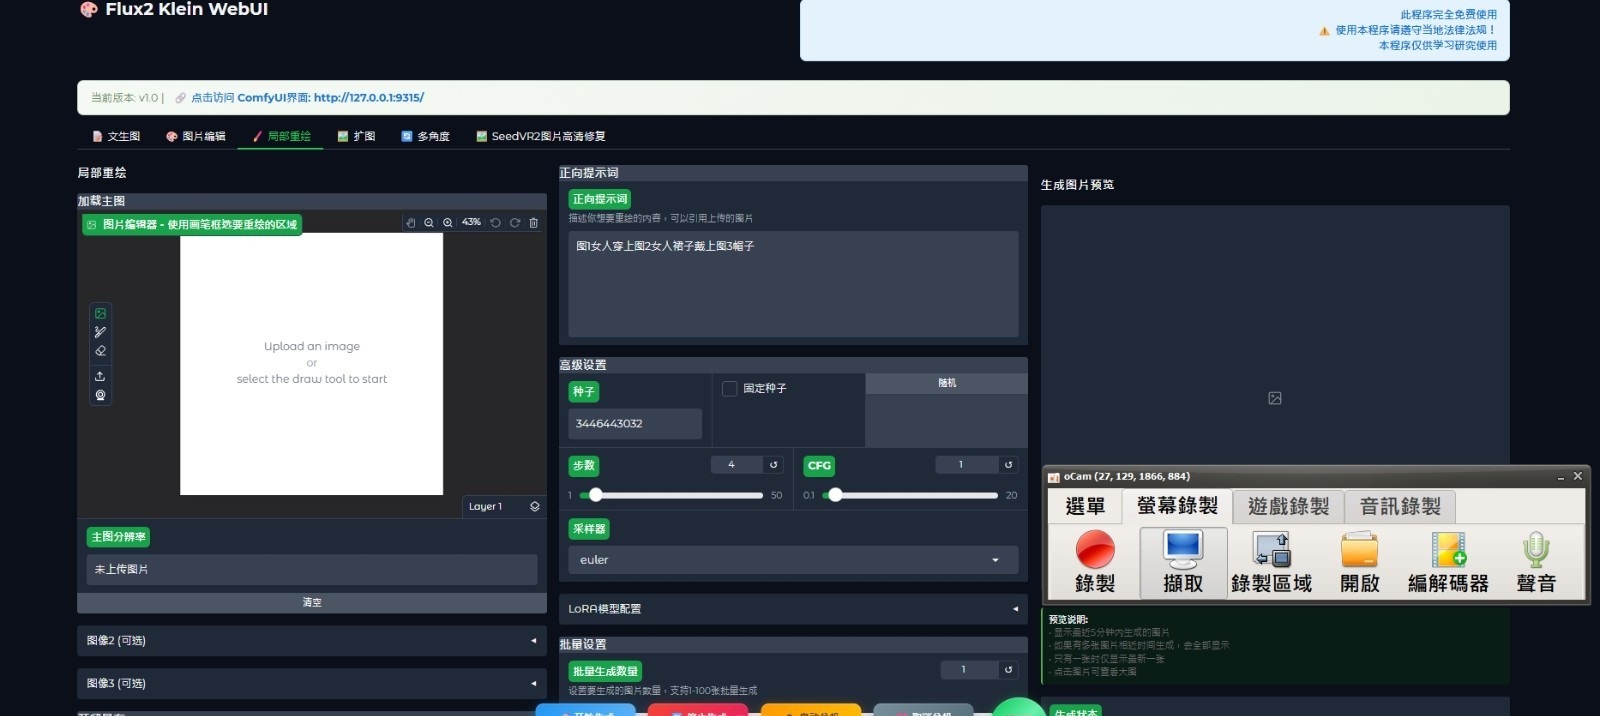Click the 開啟 folder icon in oCam
1600x716 pixels.
(1360, 549)
